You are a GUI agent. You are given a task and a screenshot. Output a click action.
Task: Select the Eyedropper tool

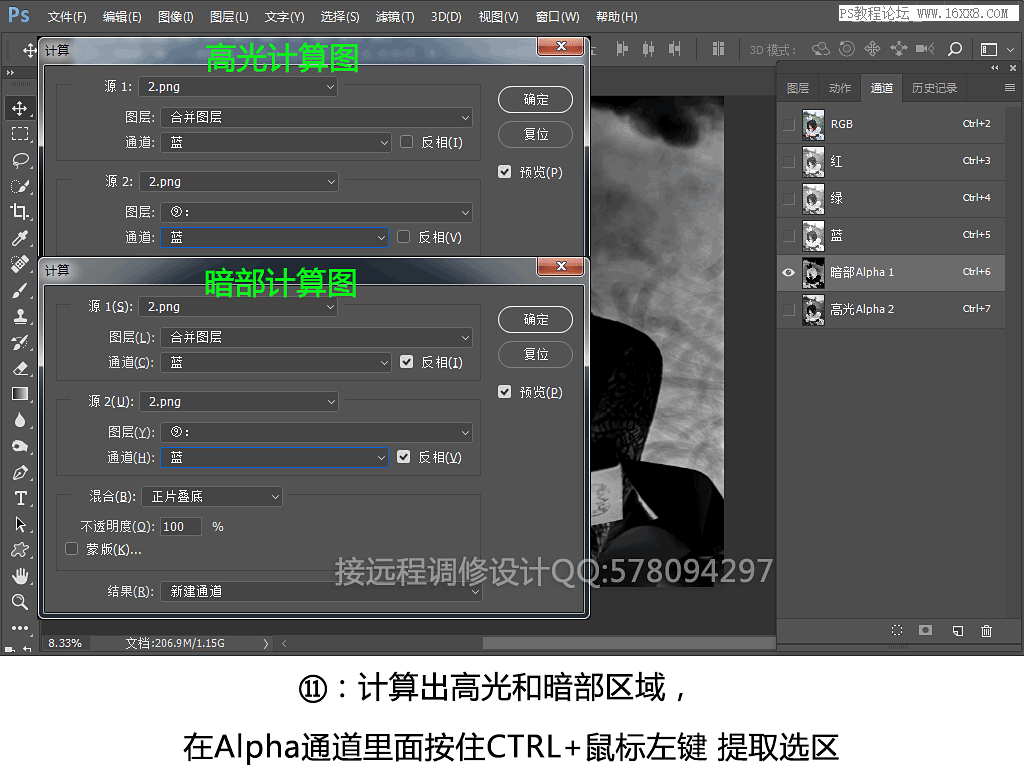[x=20, y=238]
